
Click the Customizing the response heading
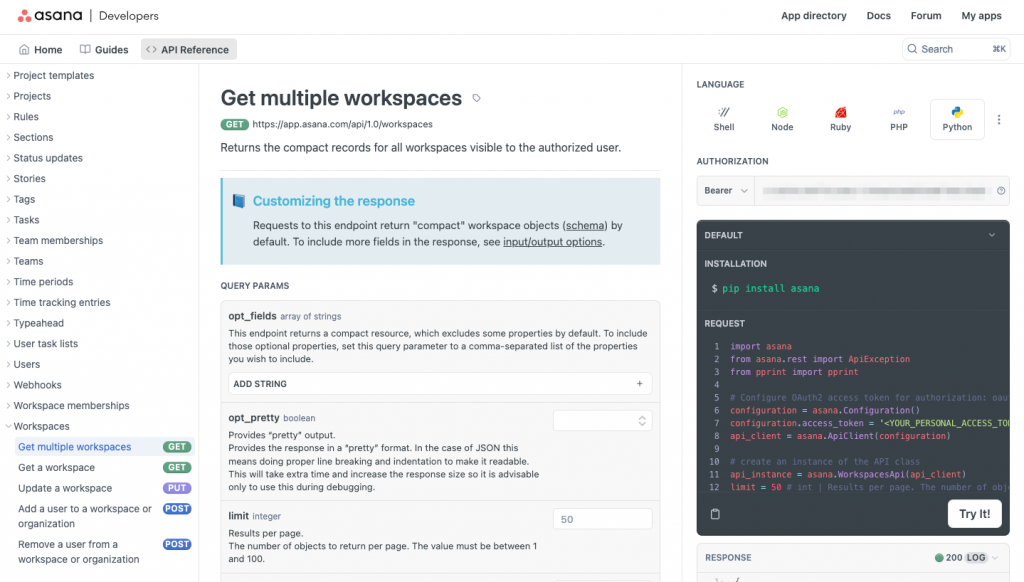pyautogui.click(x=334, y=201)
